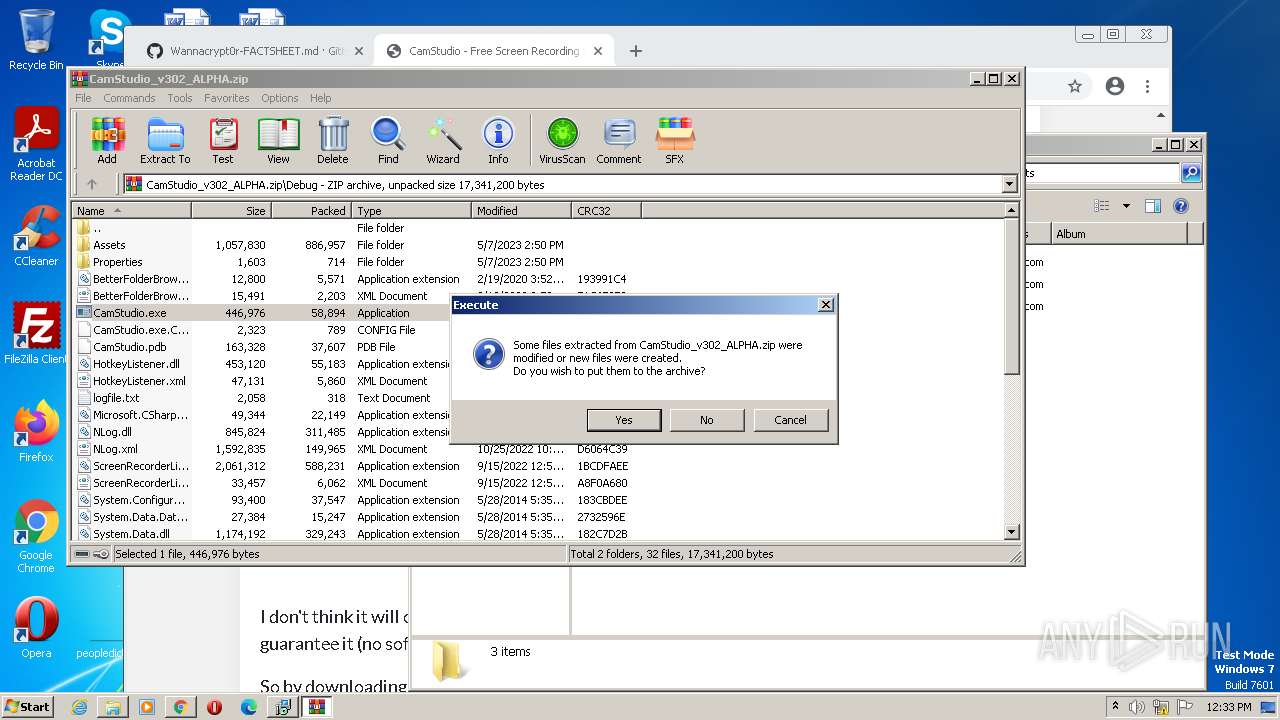Click Cancel in the Execute dialog
This screenshot has width=1280, height=720.
790,420
